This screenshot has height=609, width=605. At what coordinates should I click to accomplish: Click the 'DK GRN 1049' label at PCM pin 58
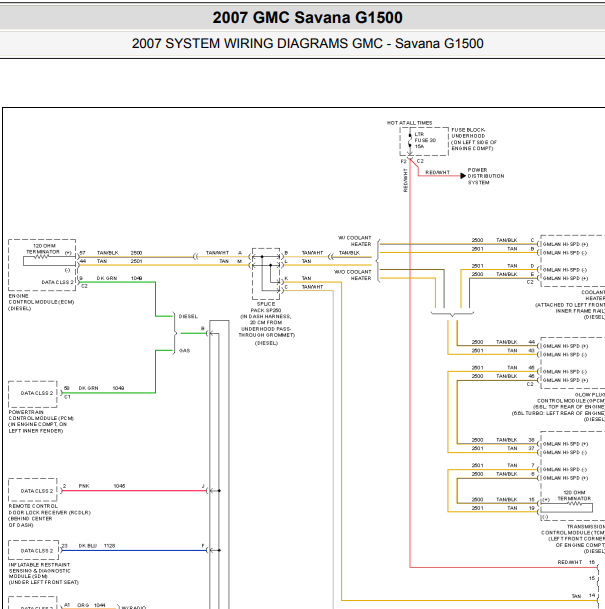coord(101,388)
